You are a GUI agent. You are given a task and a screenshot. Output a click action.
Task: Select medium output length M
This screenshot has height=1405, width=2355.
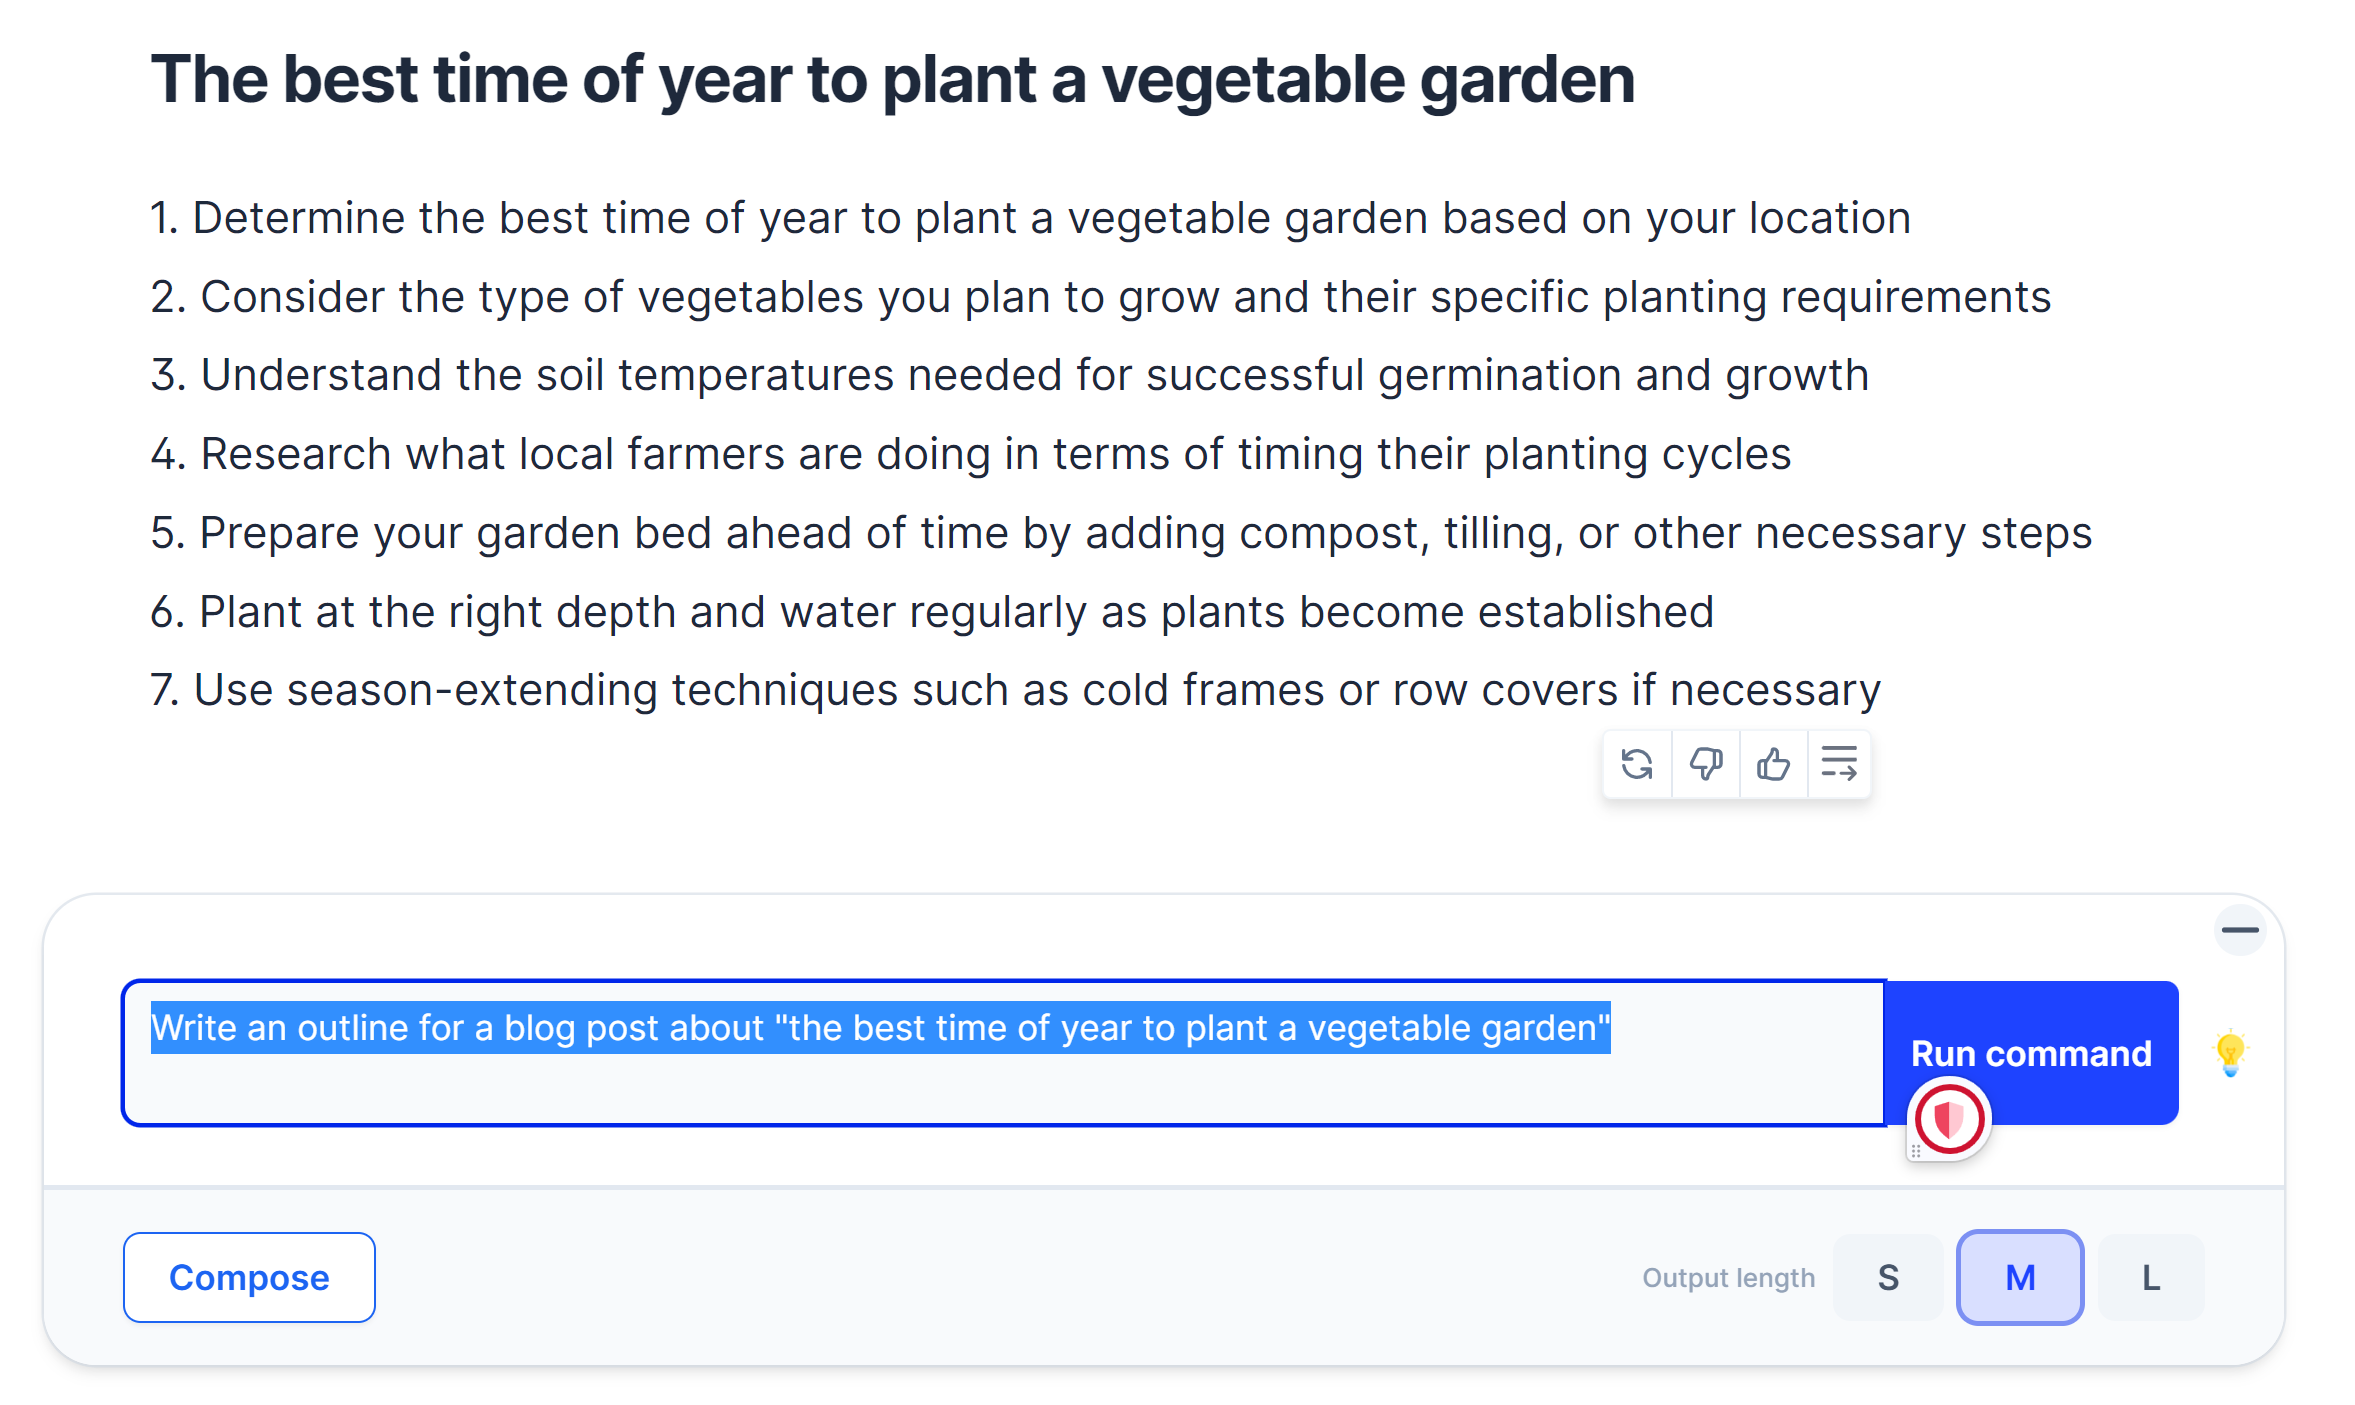pyautogui.click(x=2020, y=1278)
